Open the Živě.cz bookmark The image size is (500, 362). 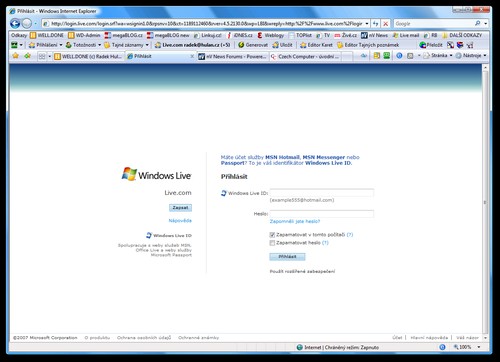pyautogui.click(x=345, y=35)
